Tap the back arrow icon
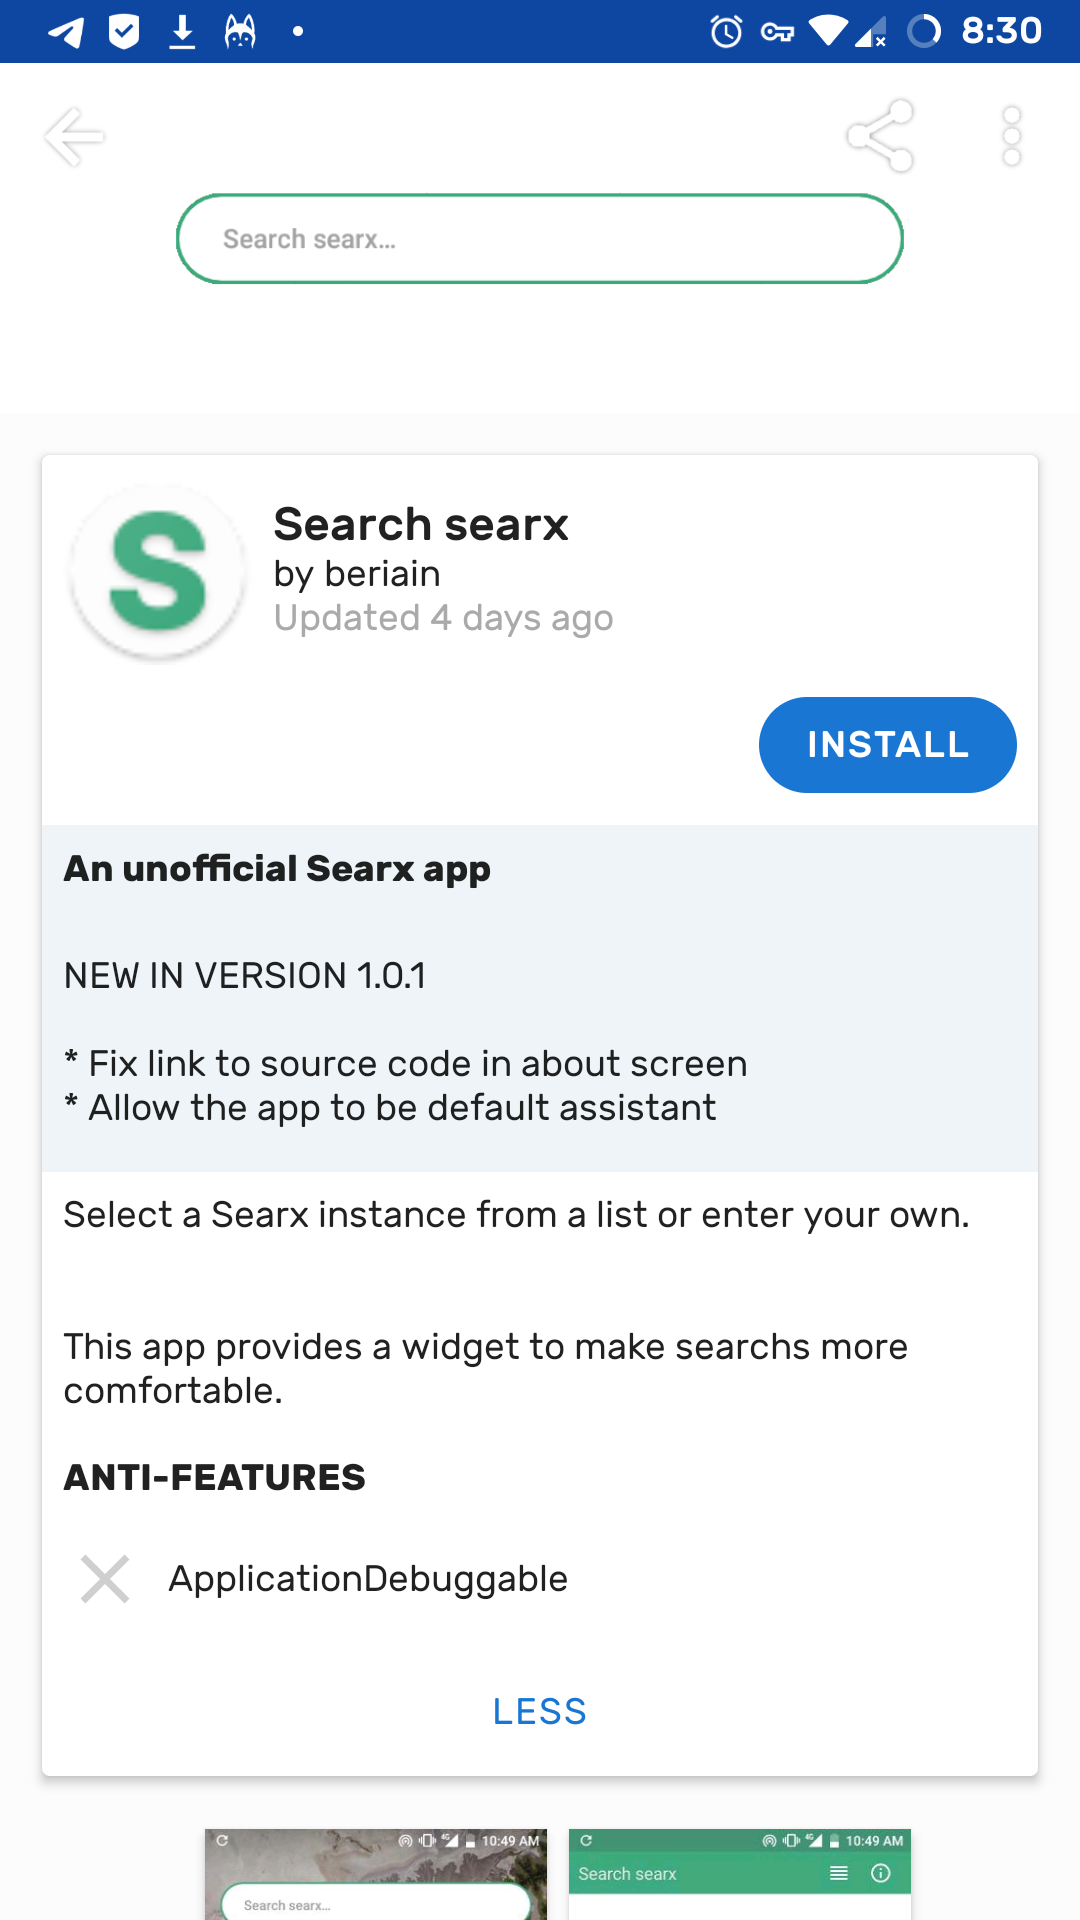 pos(74,136)
